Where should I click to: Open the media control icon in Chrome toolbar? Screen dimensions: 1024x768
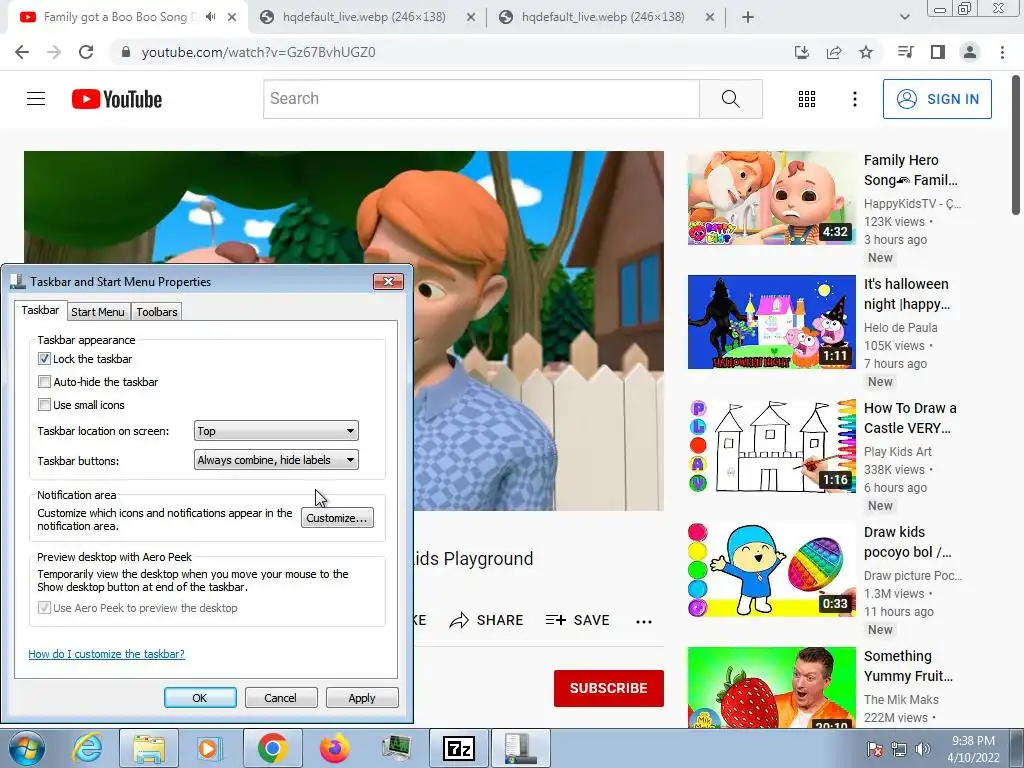905,52
